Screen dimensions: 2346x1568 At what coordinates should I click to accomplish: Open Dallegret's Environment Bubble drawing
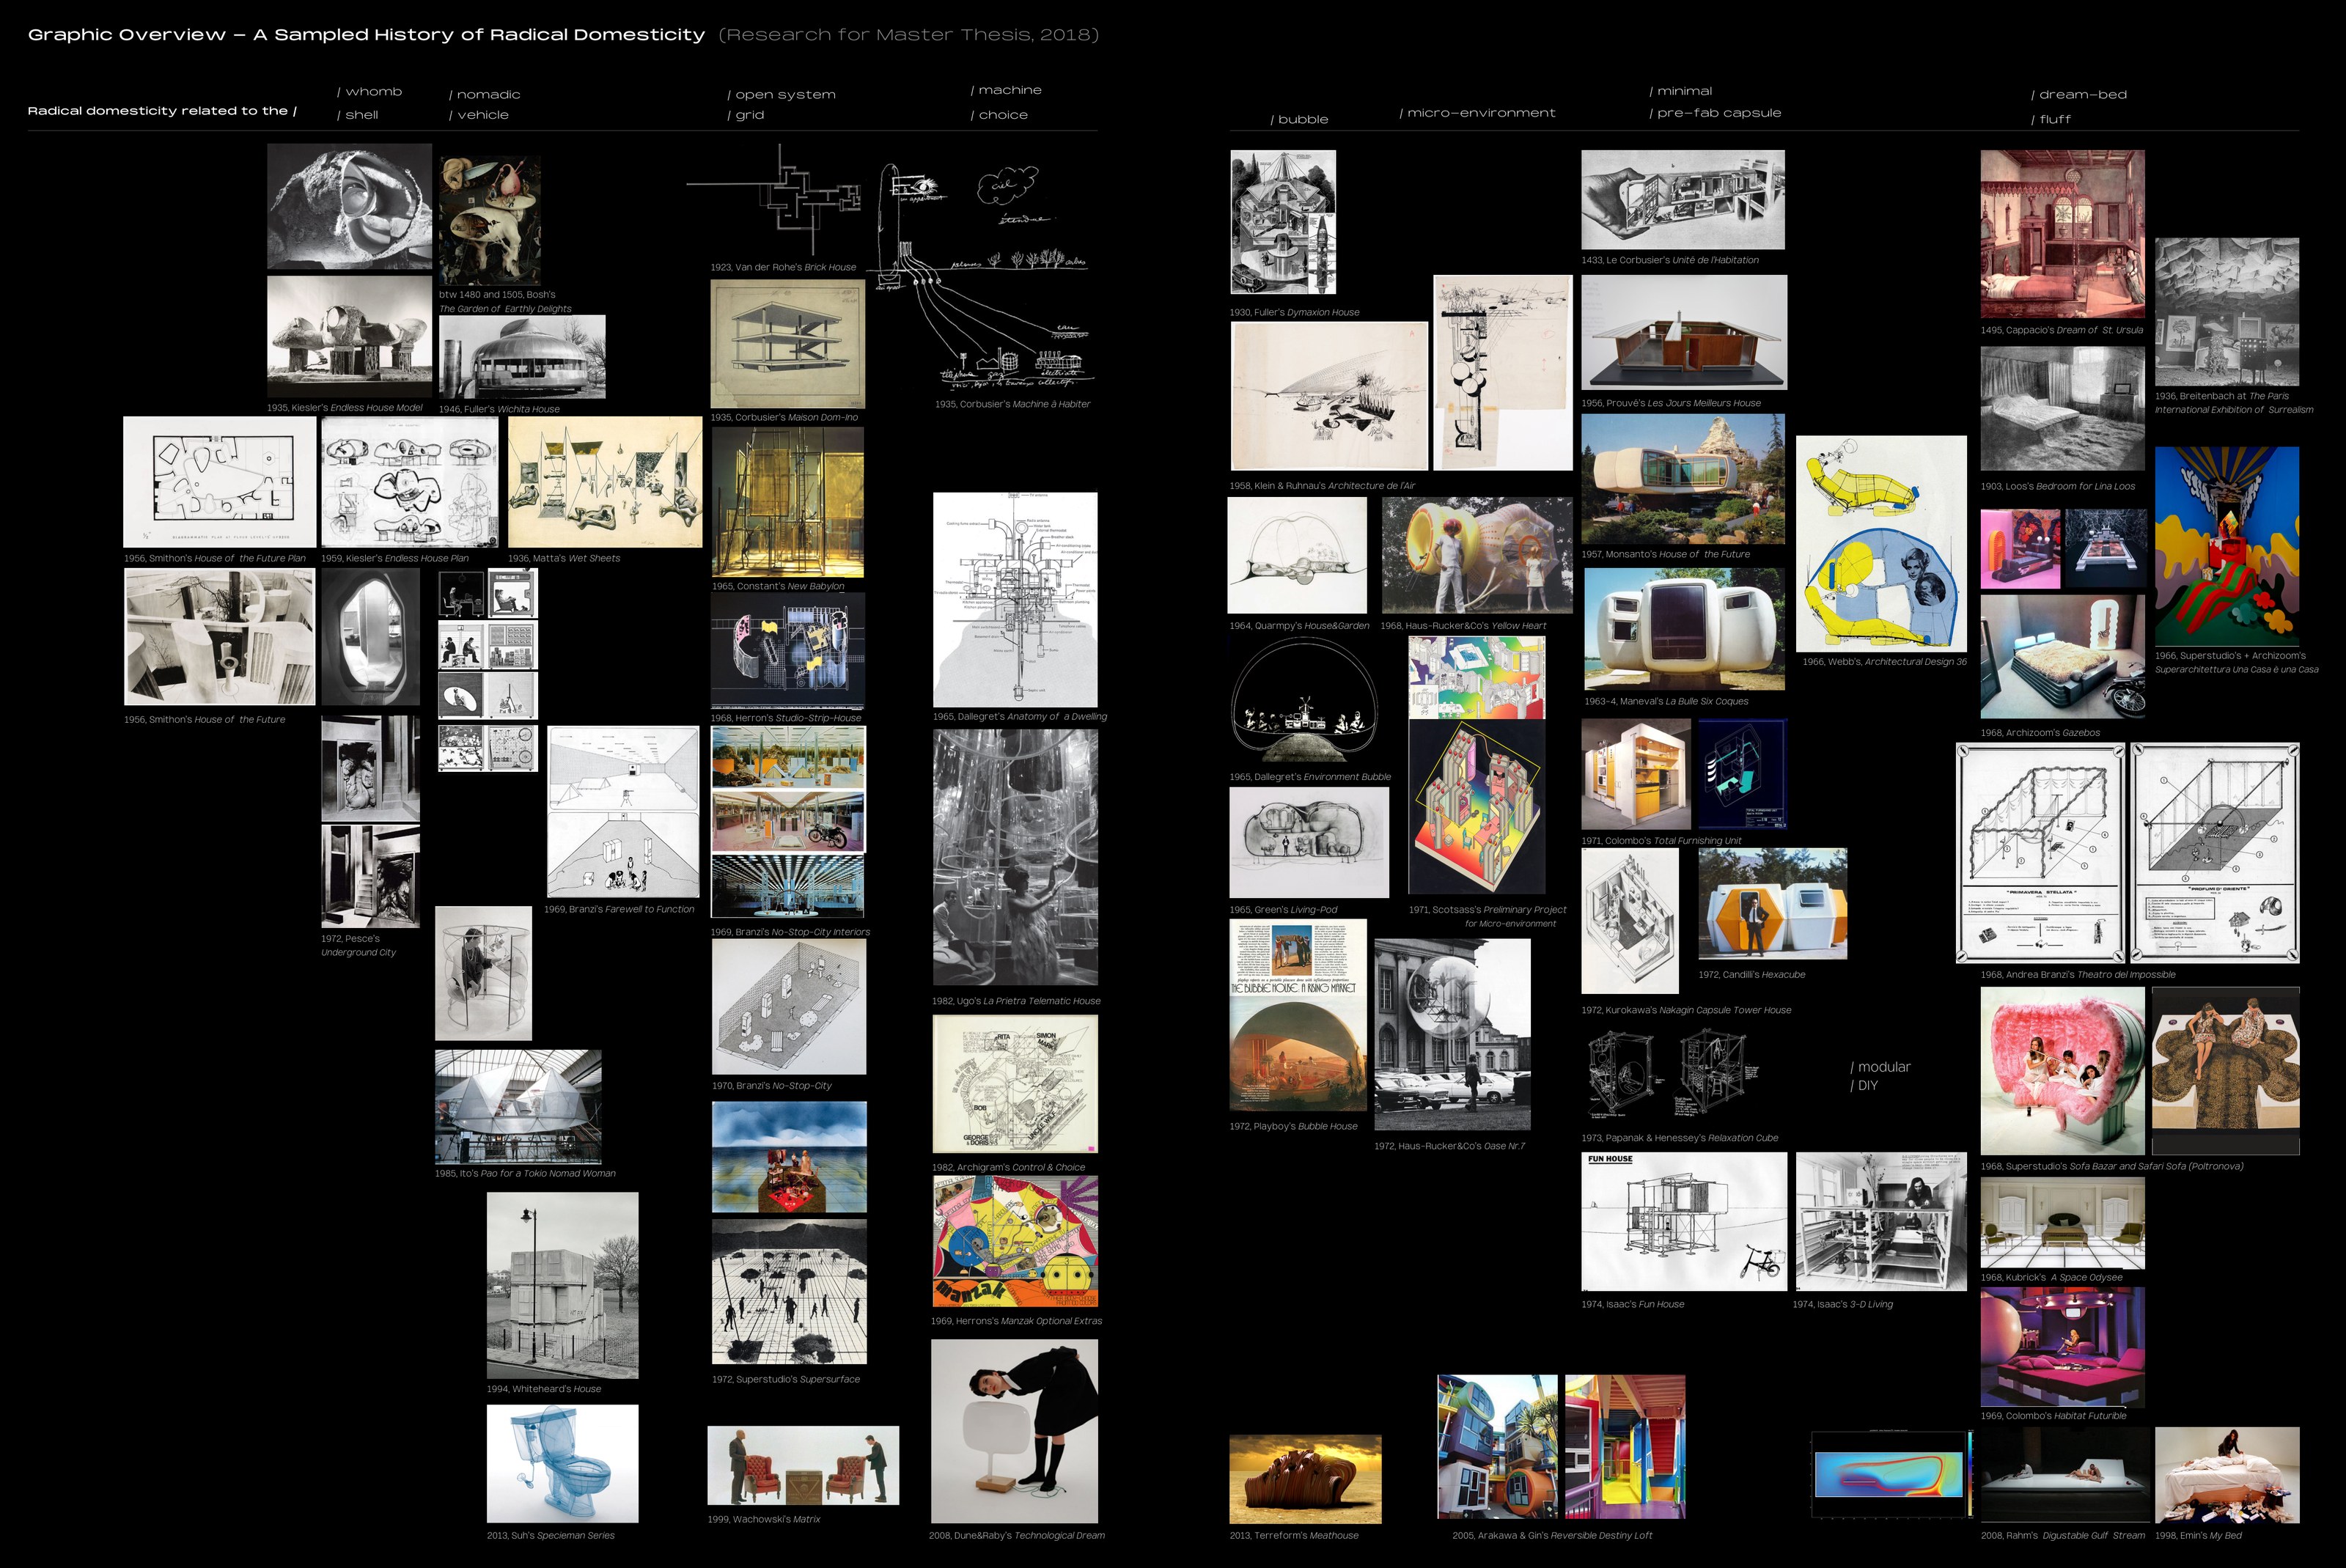click(x=1304, y=701)
